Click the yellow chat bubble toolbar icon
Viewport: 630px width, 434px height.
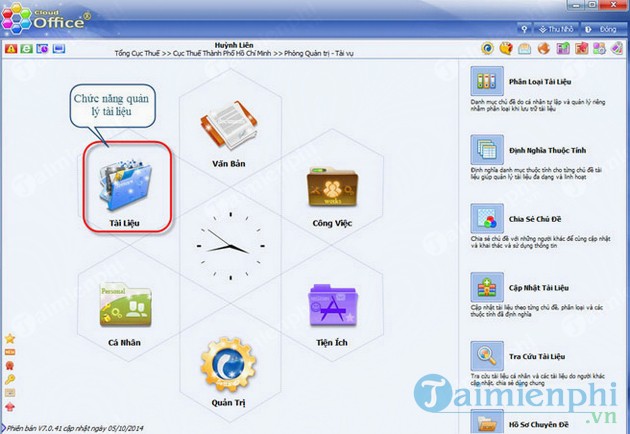click(x=506, y=49)
